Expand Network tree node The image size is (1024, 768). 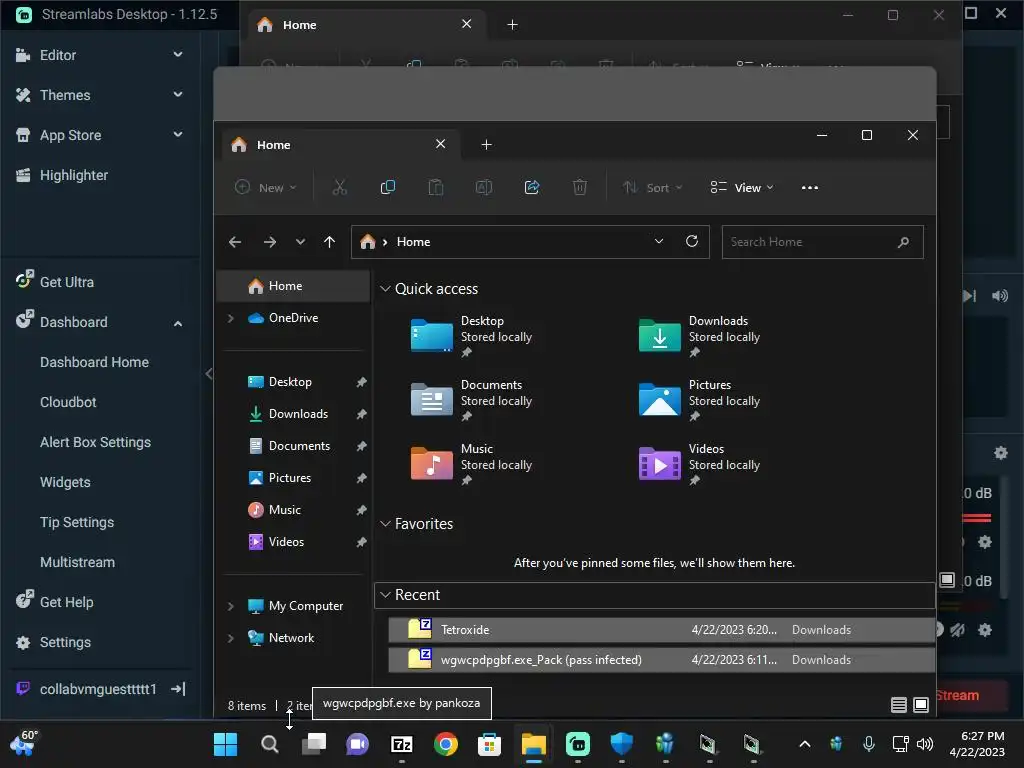pyautogui.click(x=231, y=638)
